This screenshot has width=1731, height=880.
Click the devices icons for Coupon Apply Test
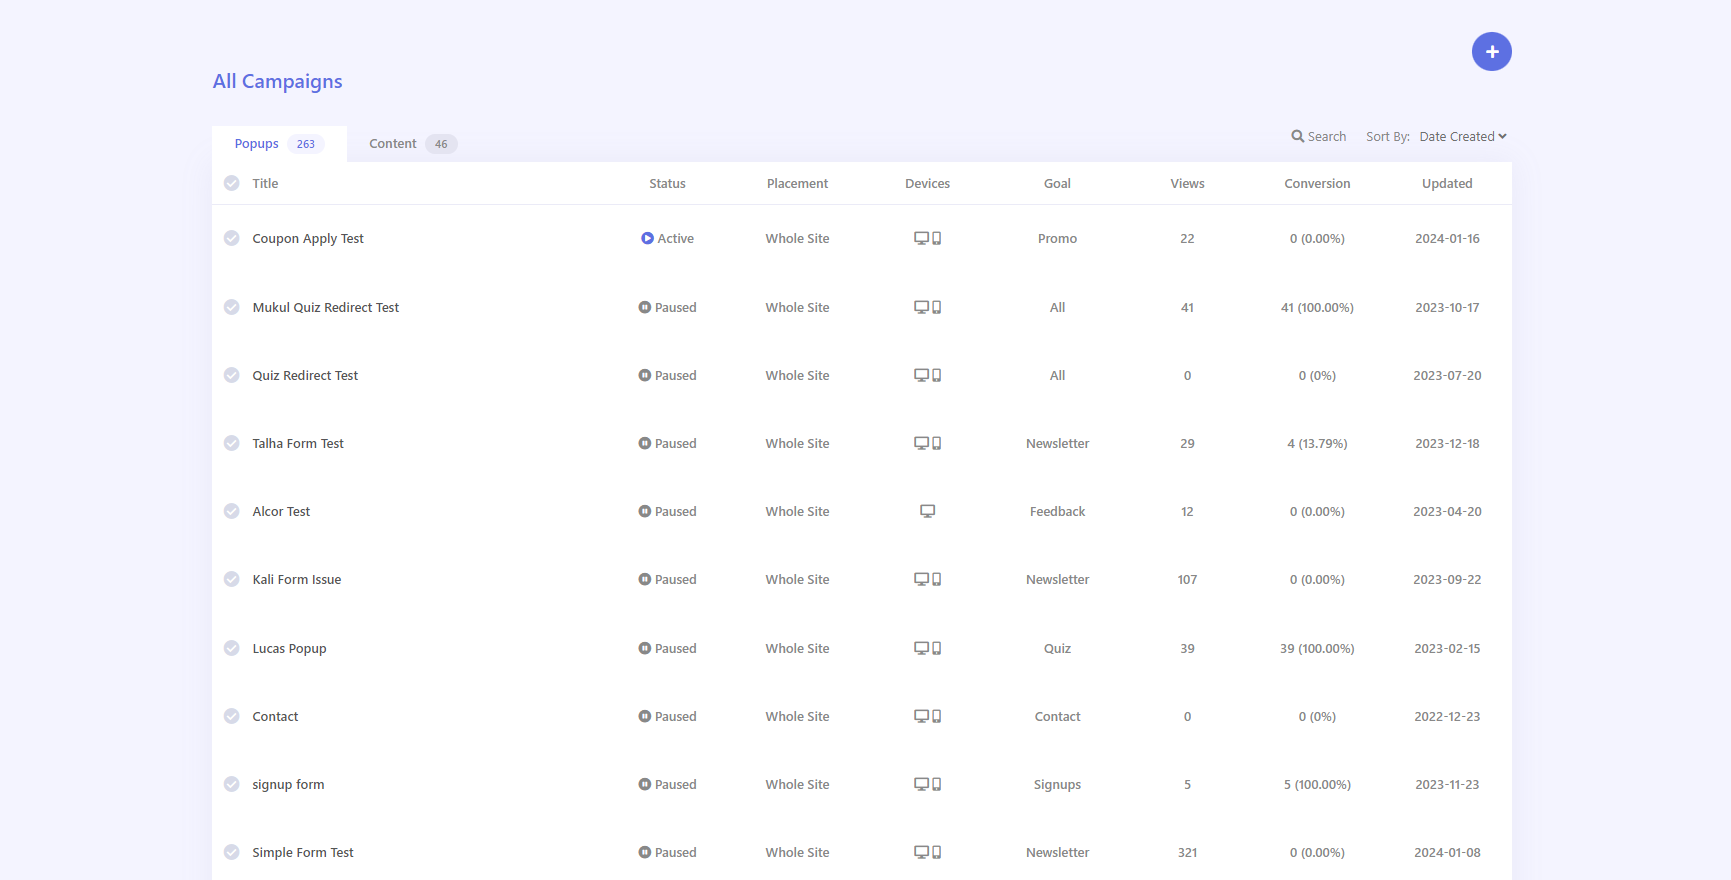(x=927, y=238)
